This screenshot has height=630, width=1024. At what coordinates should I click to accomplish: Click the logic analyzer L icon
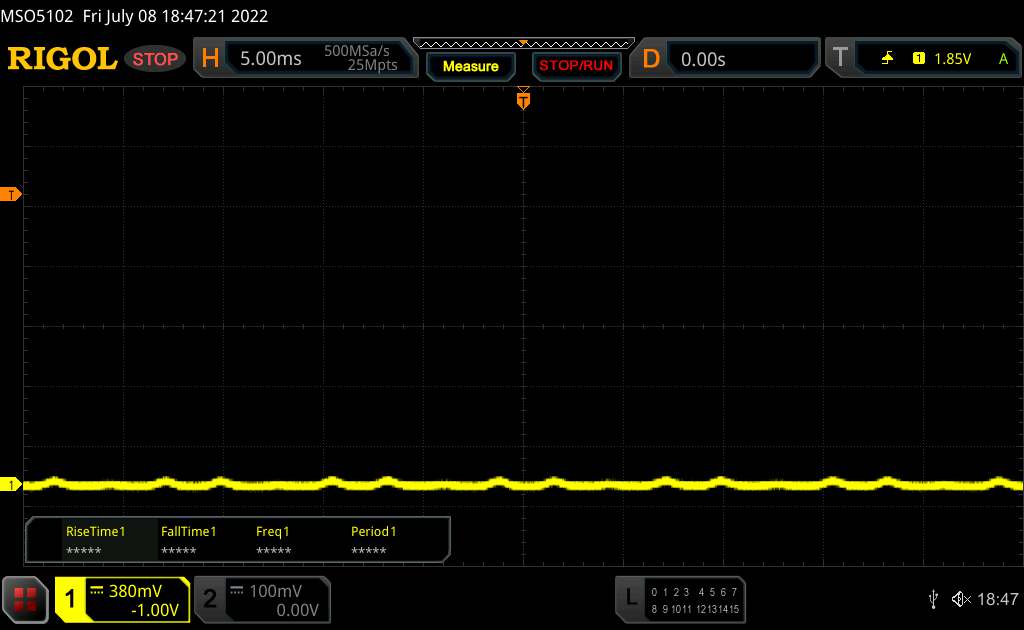coord(630,598)
